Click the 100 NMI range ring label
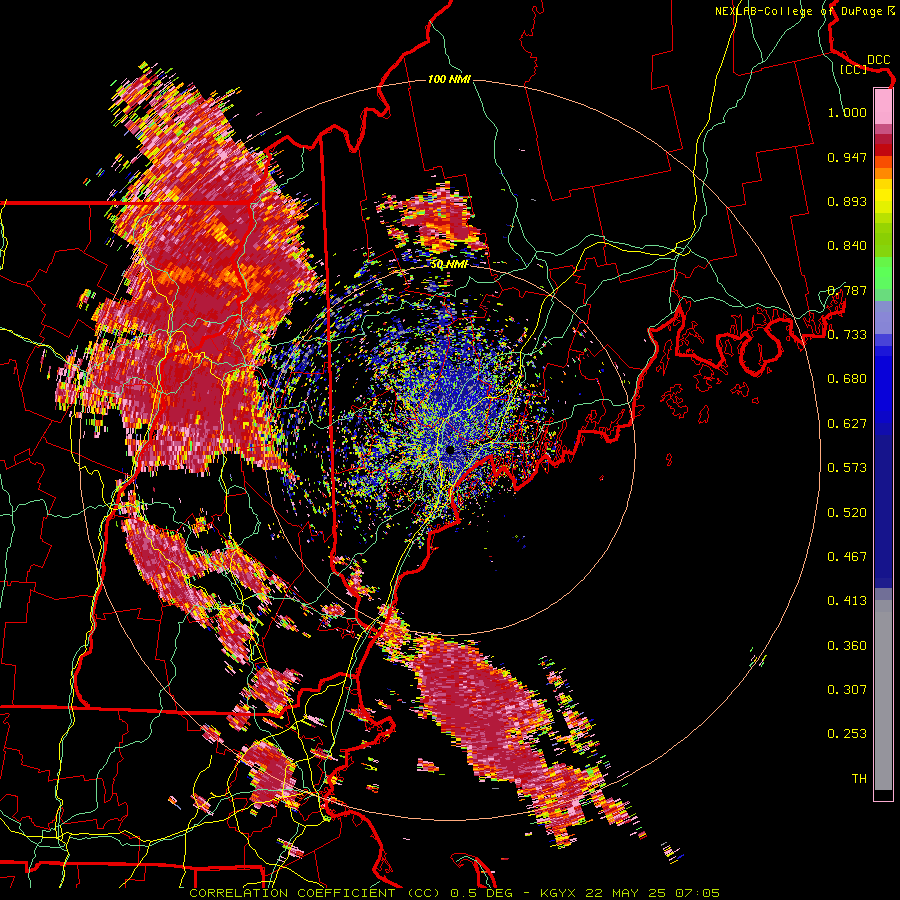The height and width of the screenshot is (900, 900). click(x=449, y=79)
